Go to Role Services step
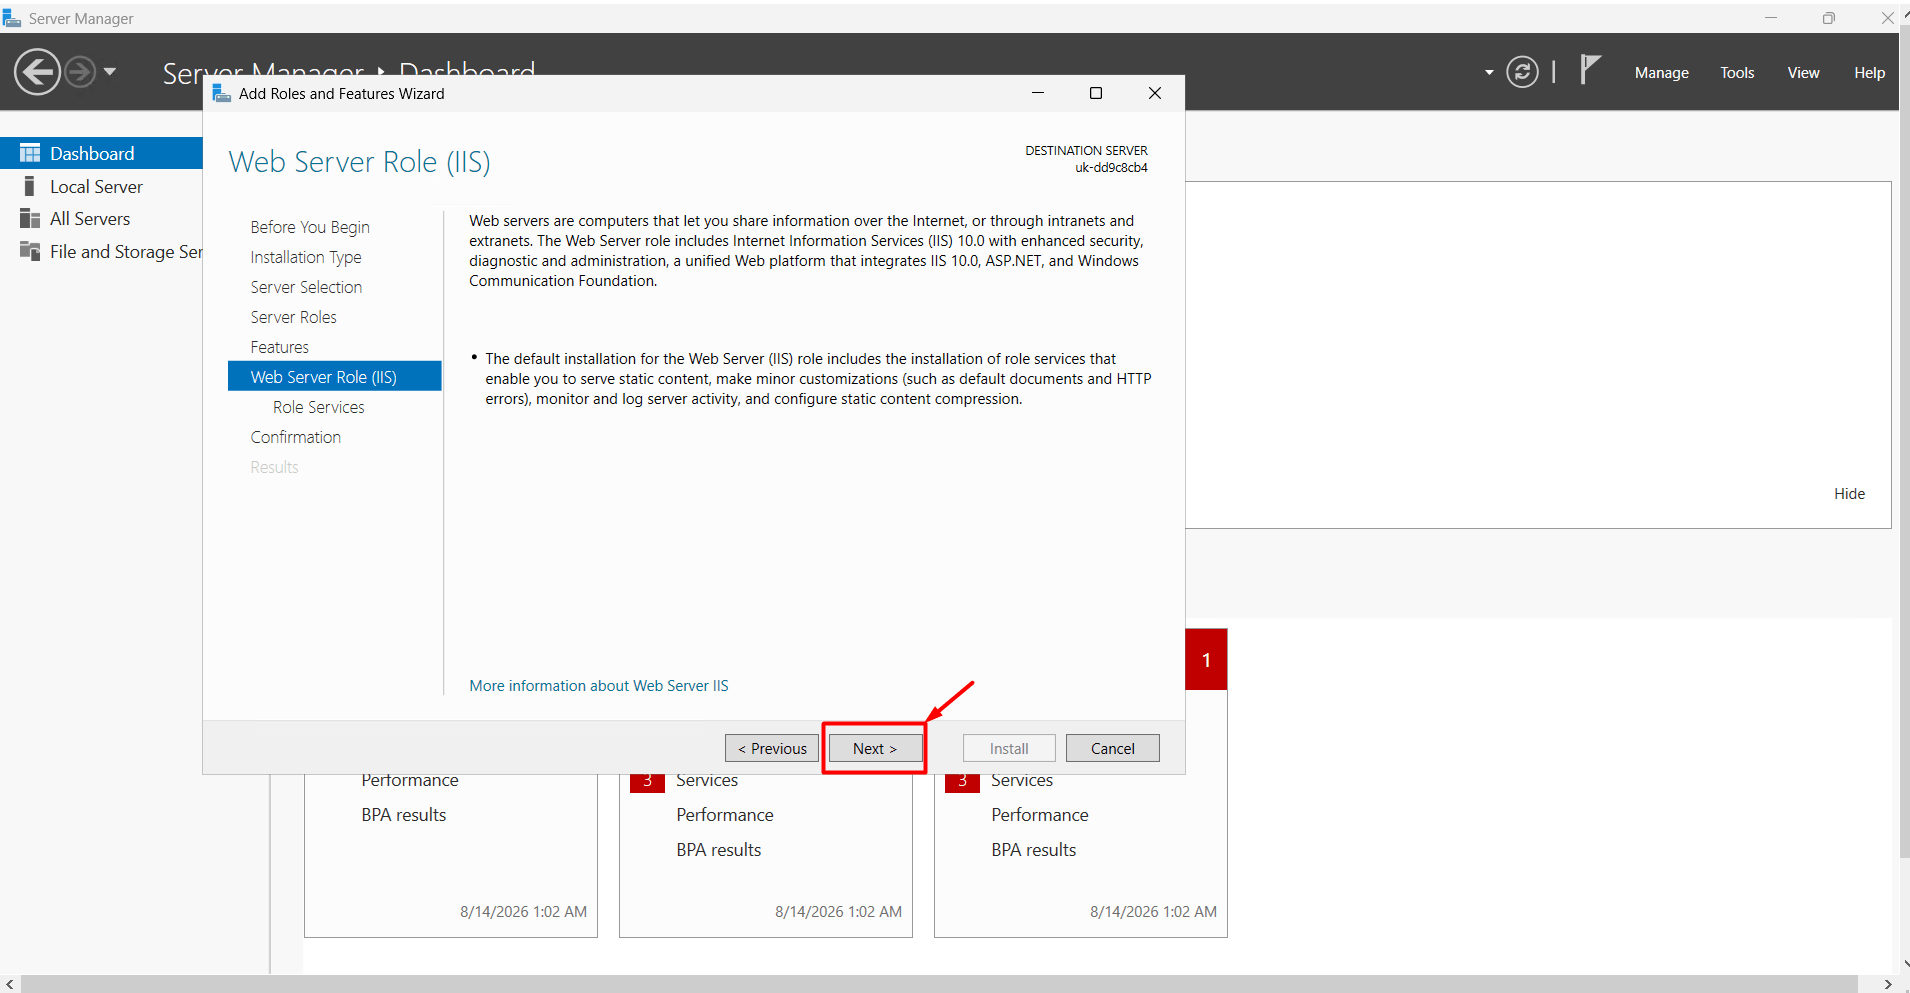The width and height of the screenshot is (1910, 993). [318, 407]
